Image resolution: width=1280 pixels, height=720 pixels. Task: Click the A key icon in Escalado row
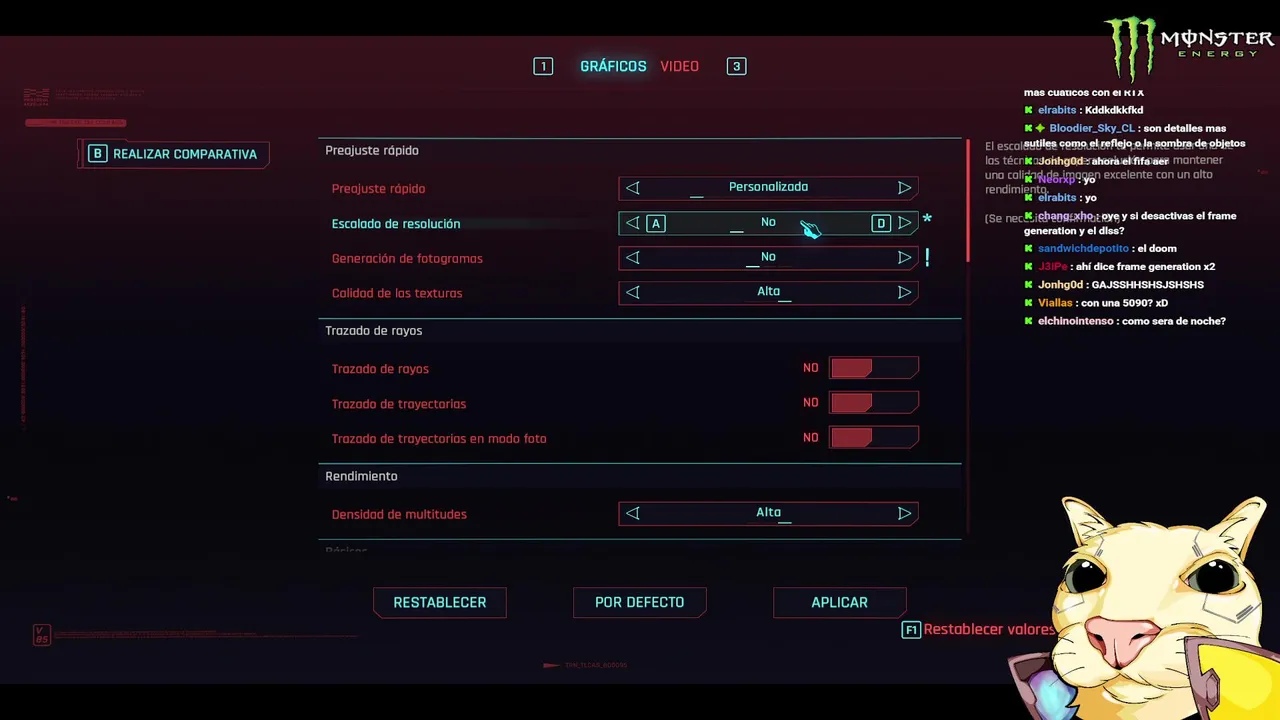pos(656,223)
